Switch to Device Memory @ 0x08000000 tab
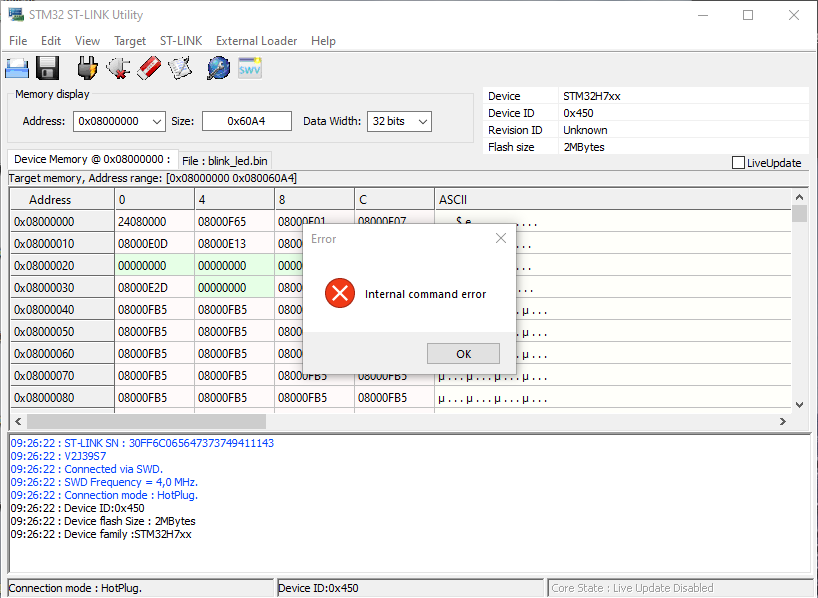This screenshot has width=818, height=598. [x=92, y=159]
